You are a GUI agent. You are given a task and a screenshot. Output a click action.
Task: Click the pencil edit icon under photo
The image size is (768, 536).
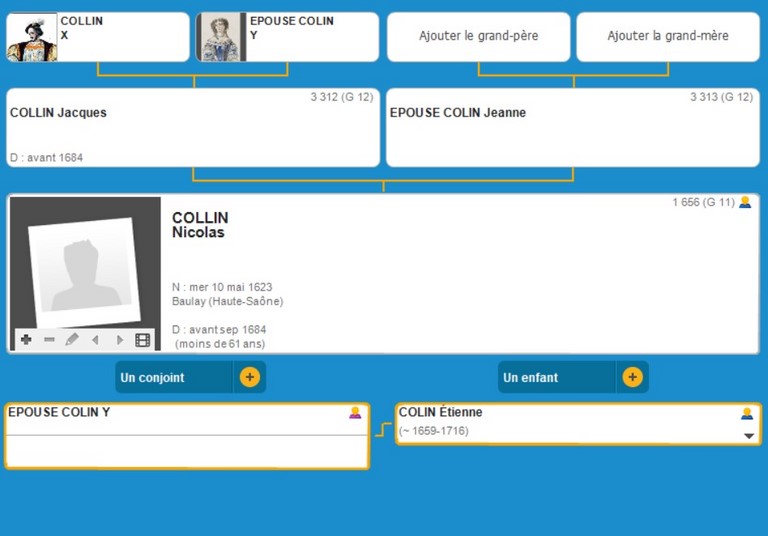pyautogui.click(x=72, y=340)
